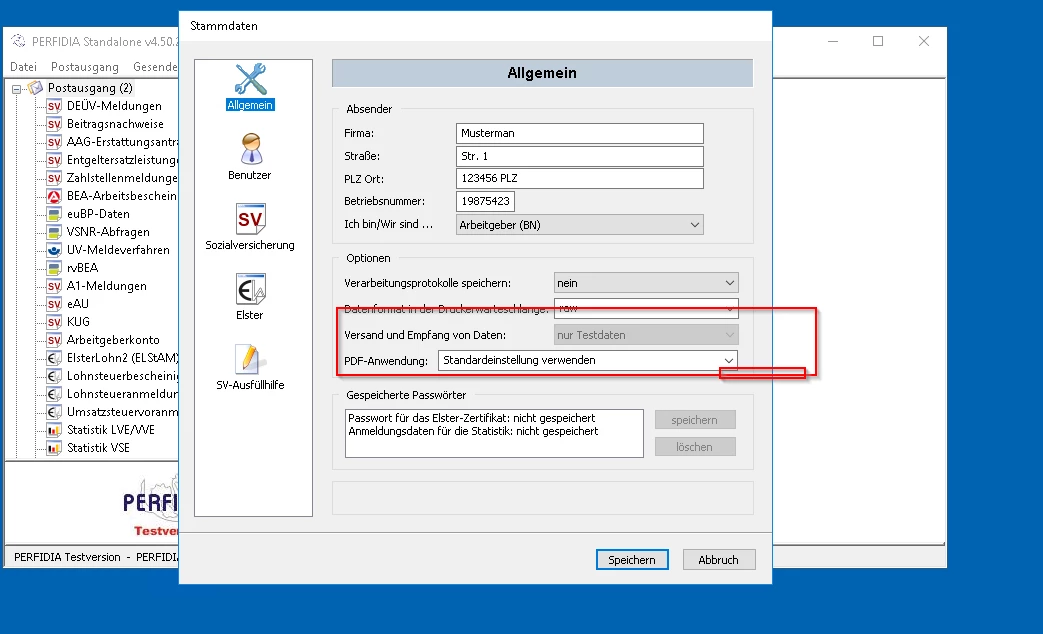Select VSNR-Abfragen in the tree

(x=108, y=232)
